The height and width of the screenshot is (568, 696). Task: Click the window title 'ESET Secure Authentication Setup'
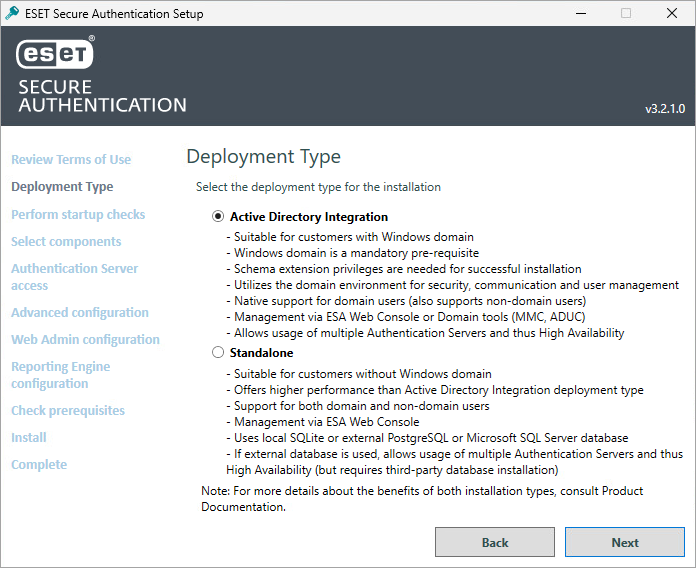click(x=114, y=14)
